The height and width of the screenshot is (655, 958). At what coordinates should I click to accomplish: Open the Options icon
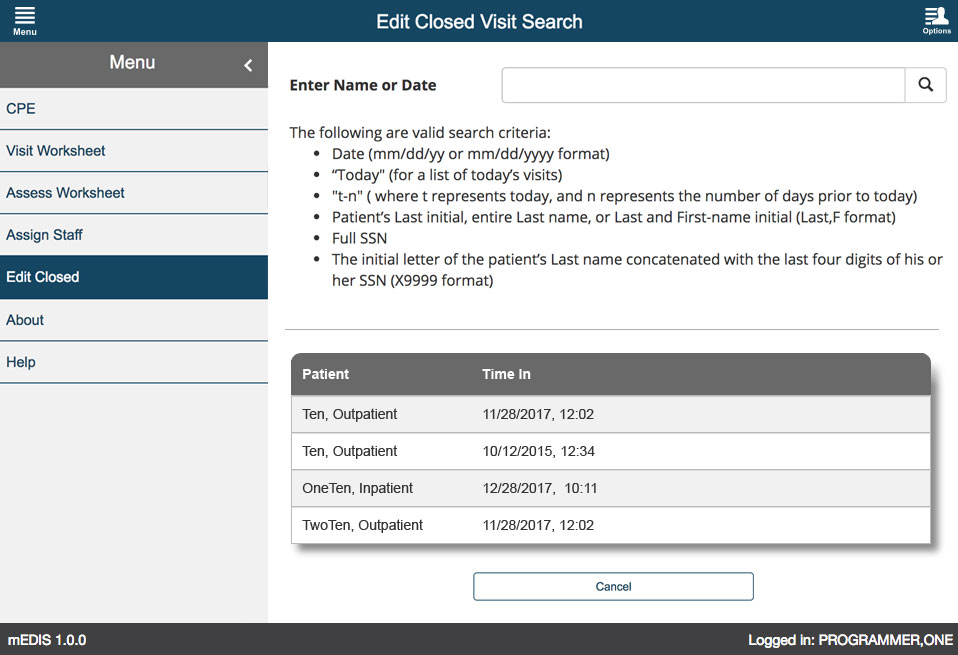[x=936, y=21]
